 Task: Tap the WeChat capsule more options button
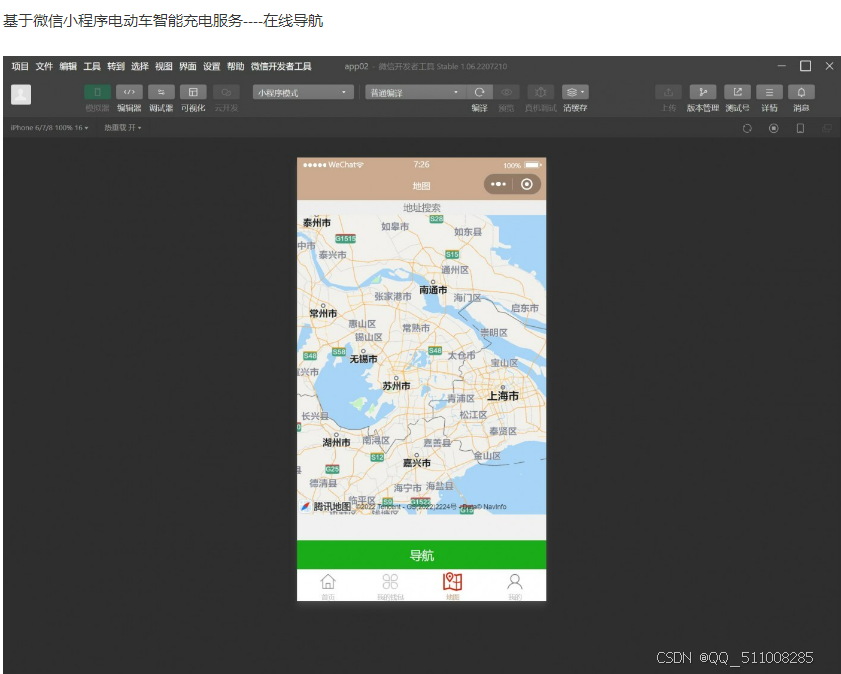click(x=500, y=184)
